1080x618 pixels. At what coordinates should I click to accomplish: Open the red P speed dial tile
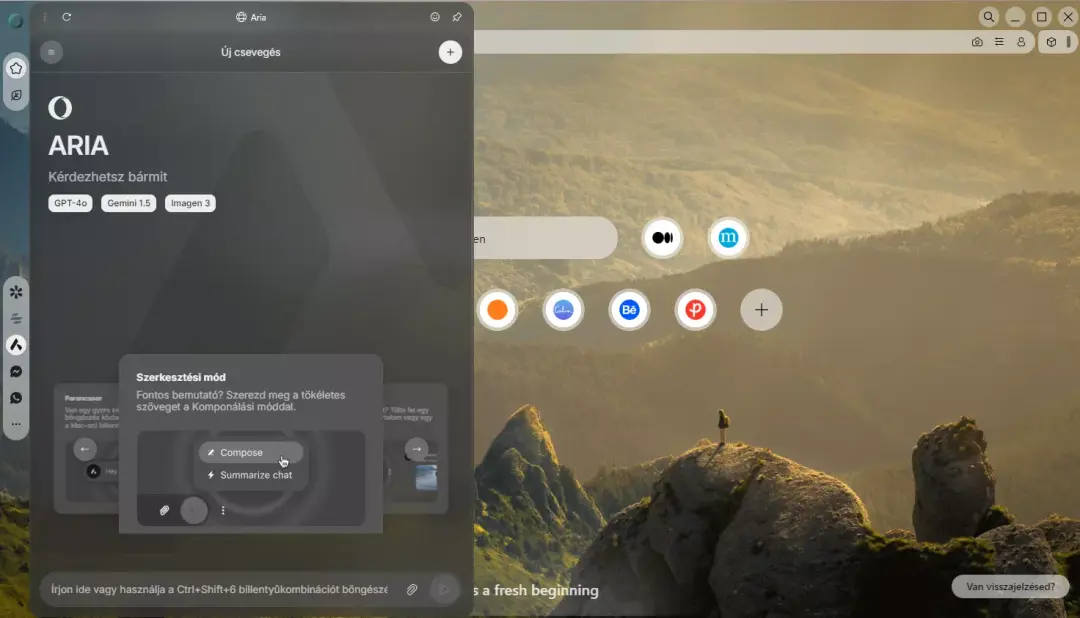(695, 310)
